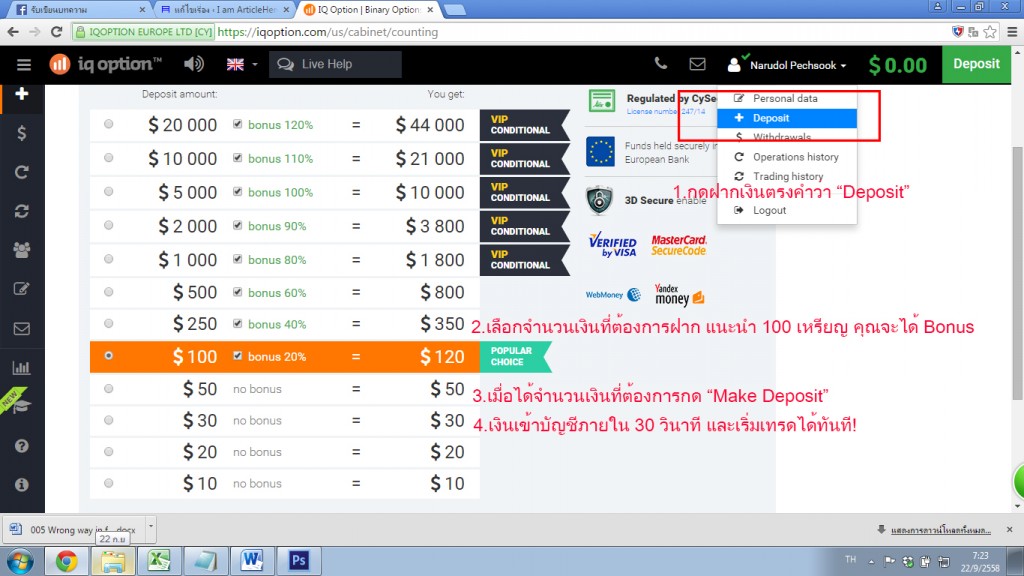Open Chrome menu icon
Image resolution: width=1024 pixels, height=576 pixels.
[1012, 31]
